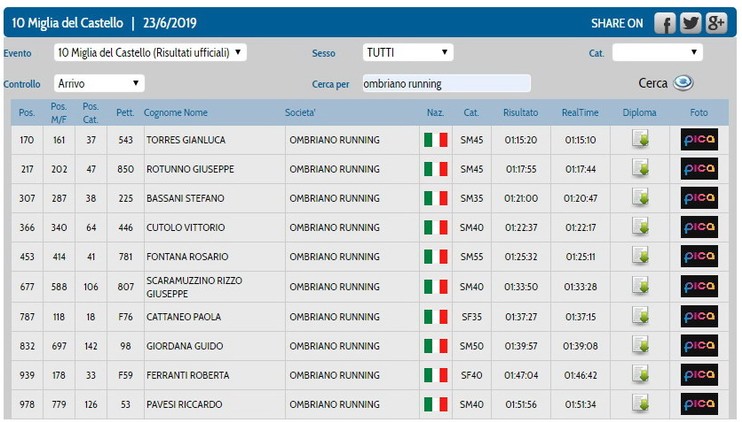
Task: Open the Sesso dropdown showing TUTTI
Action: point(408,53)
